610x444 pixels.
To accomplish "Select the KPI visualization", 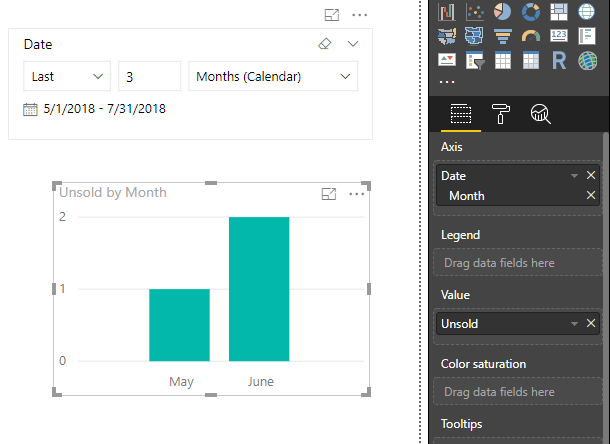I will (x=447, y=60).
